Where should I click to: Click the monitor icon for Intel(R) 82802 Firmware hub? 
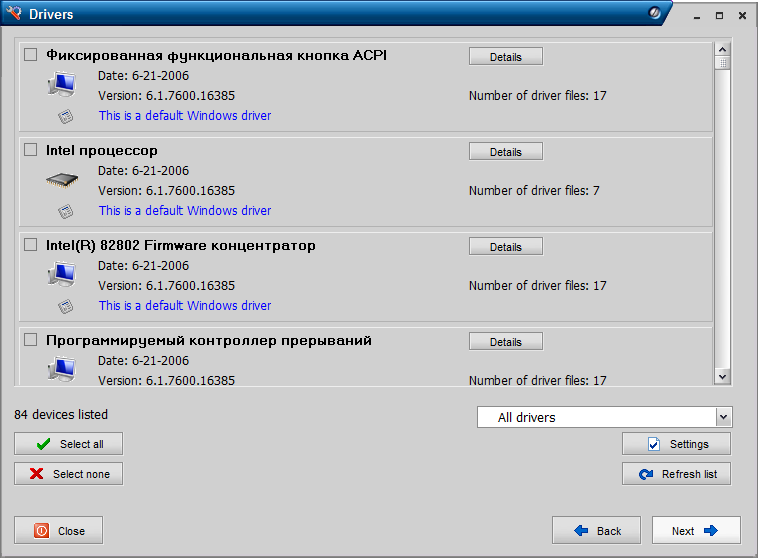tap(62, 274)
